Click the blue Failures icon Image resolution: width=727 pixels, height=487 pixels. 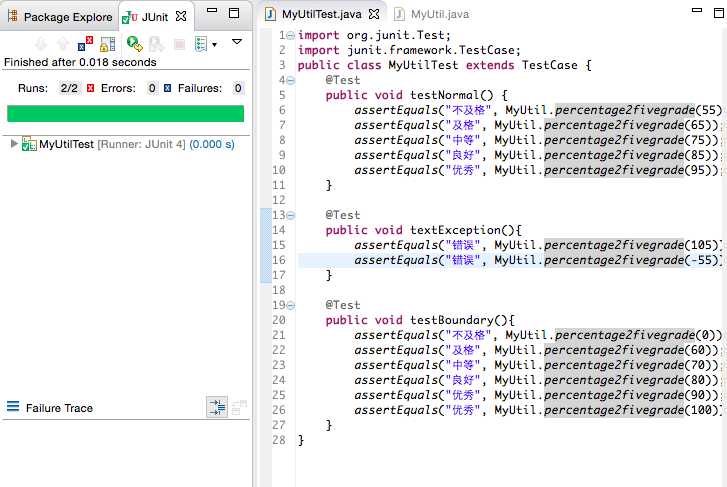tap(167, 88)
